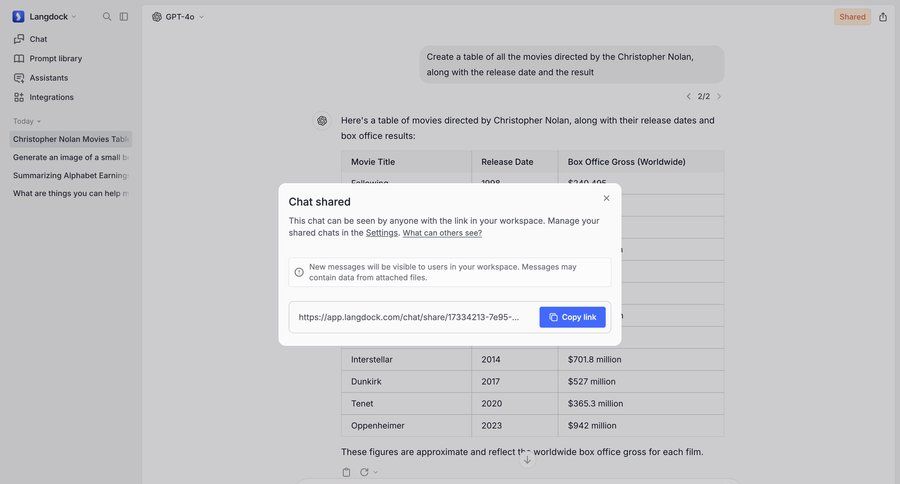This screenshot has width=900, height=484.
Task: Click the '$942 million' cell
Action: pos(641,425)
